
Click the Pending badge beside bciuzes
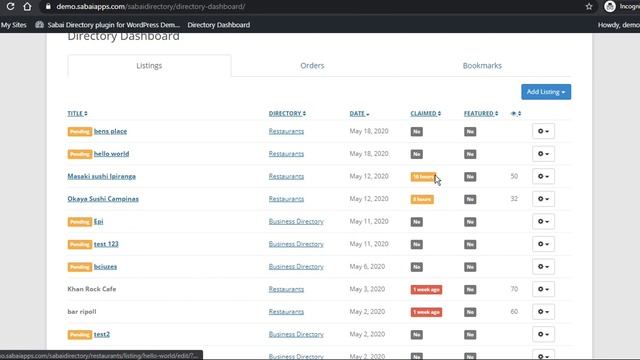[x=80, y=267]
